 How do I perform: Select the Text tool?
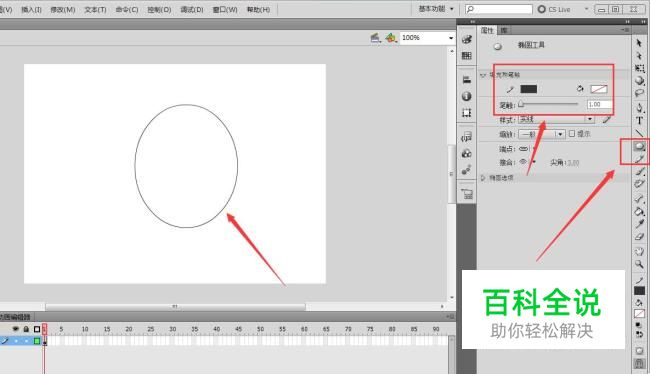point(639,120)
